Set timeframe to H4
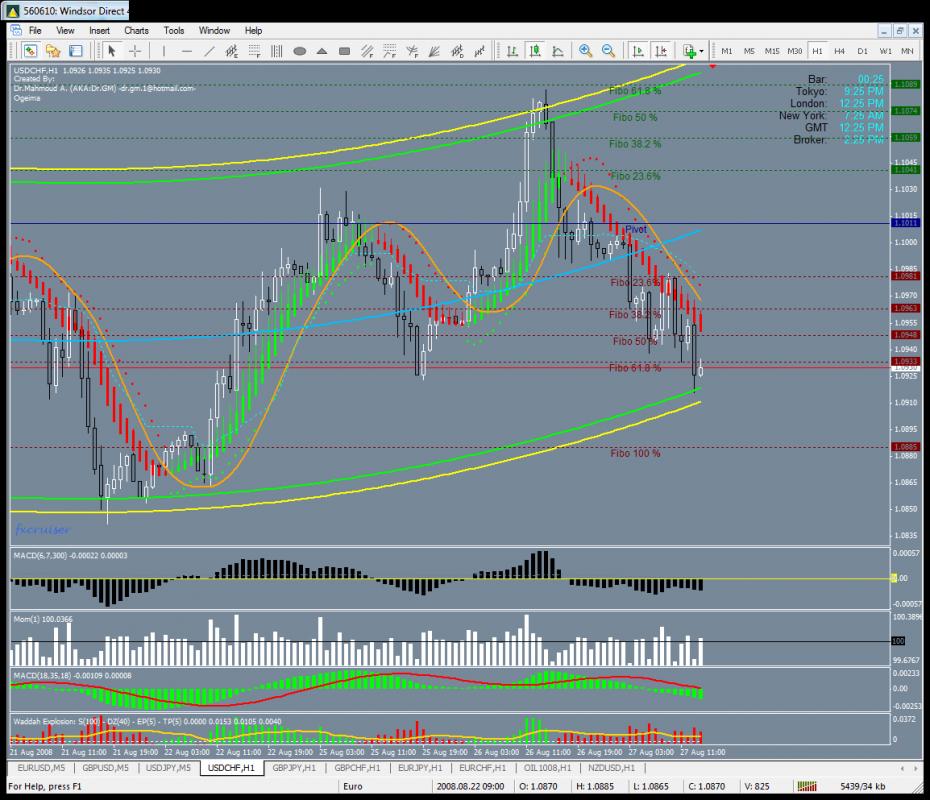The height and width of the screenshot is (800, 930). (839, 51)
